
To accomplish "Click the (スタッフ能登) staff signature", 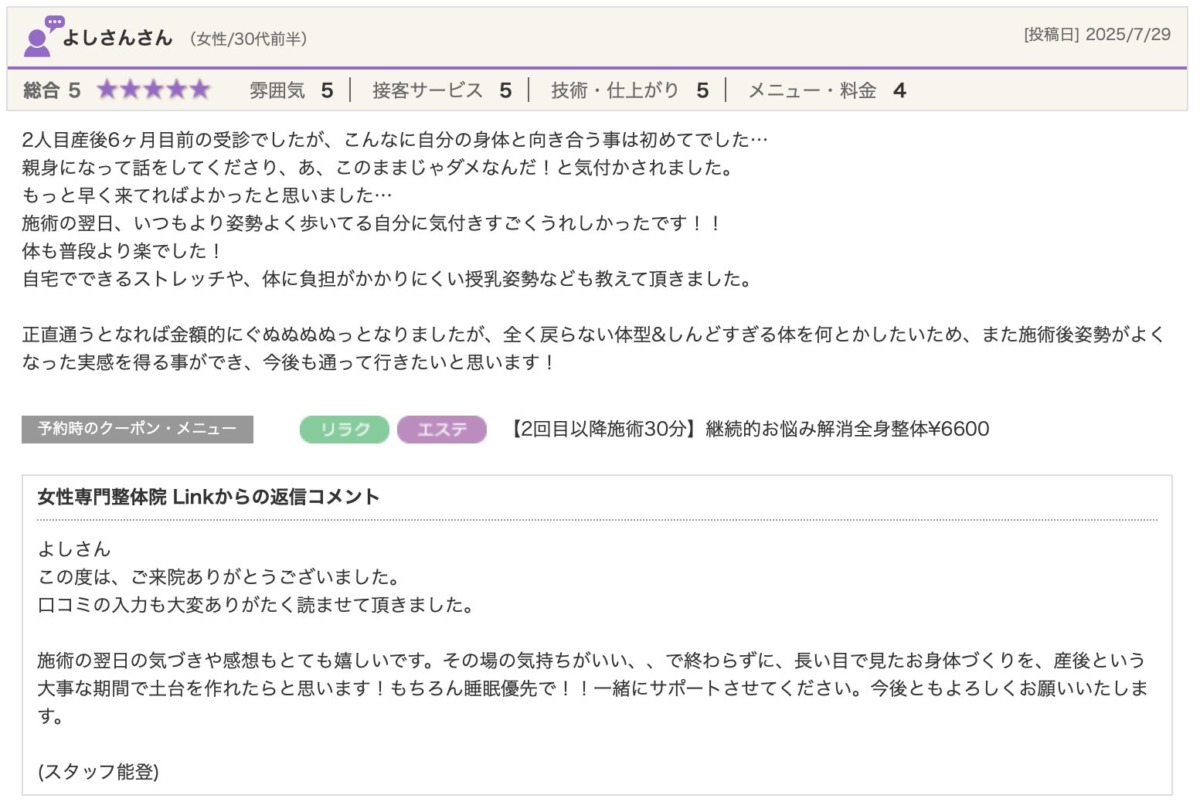I will pos(98,772).
